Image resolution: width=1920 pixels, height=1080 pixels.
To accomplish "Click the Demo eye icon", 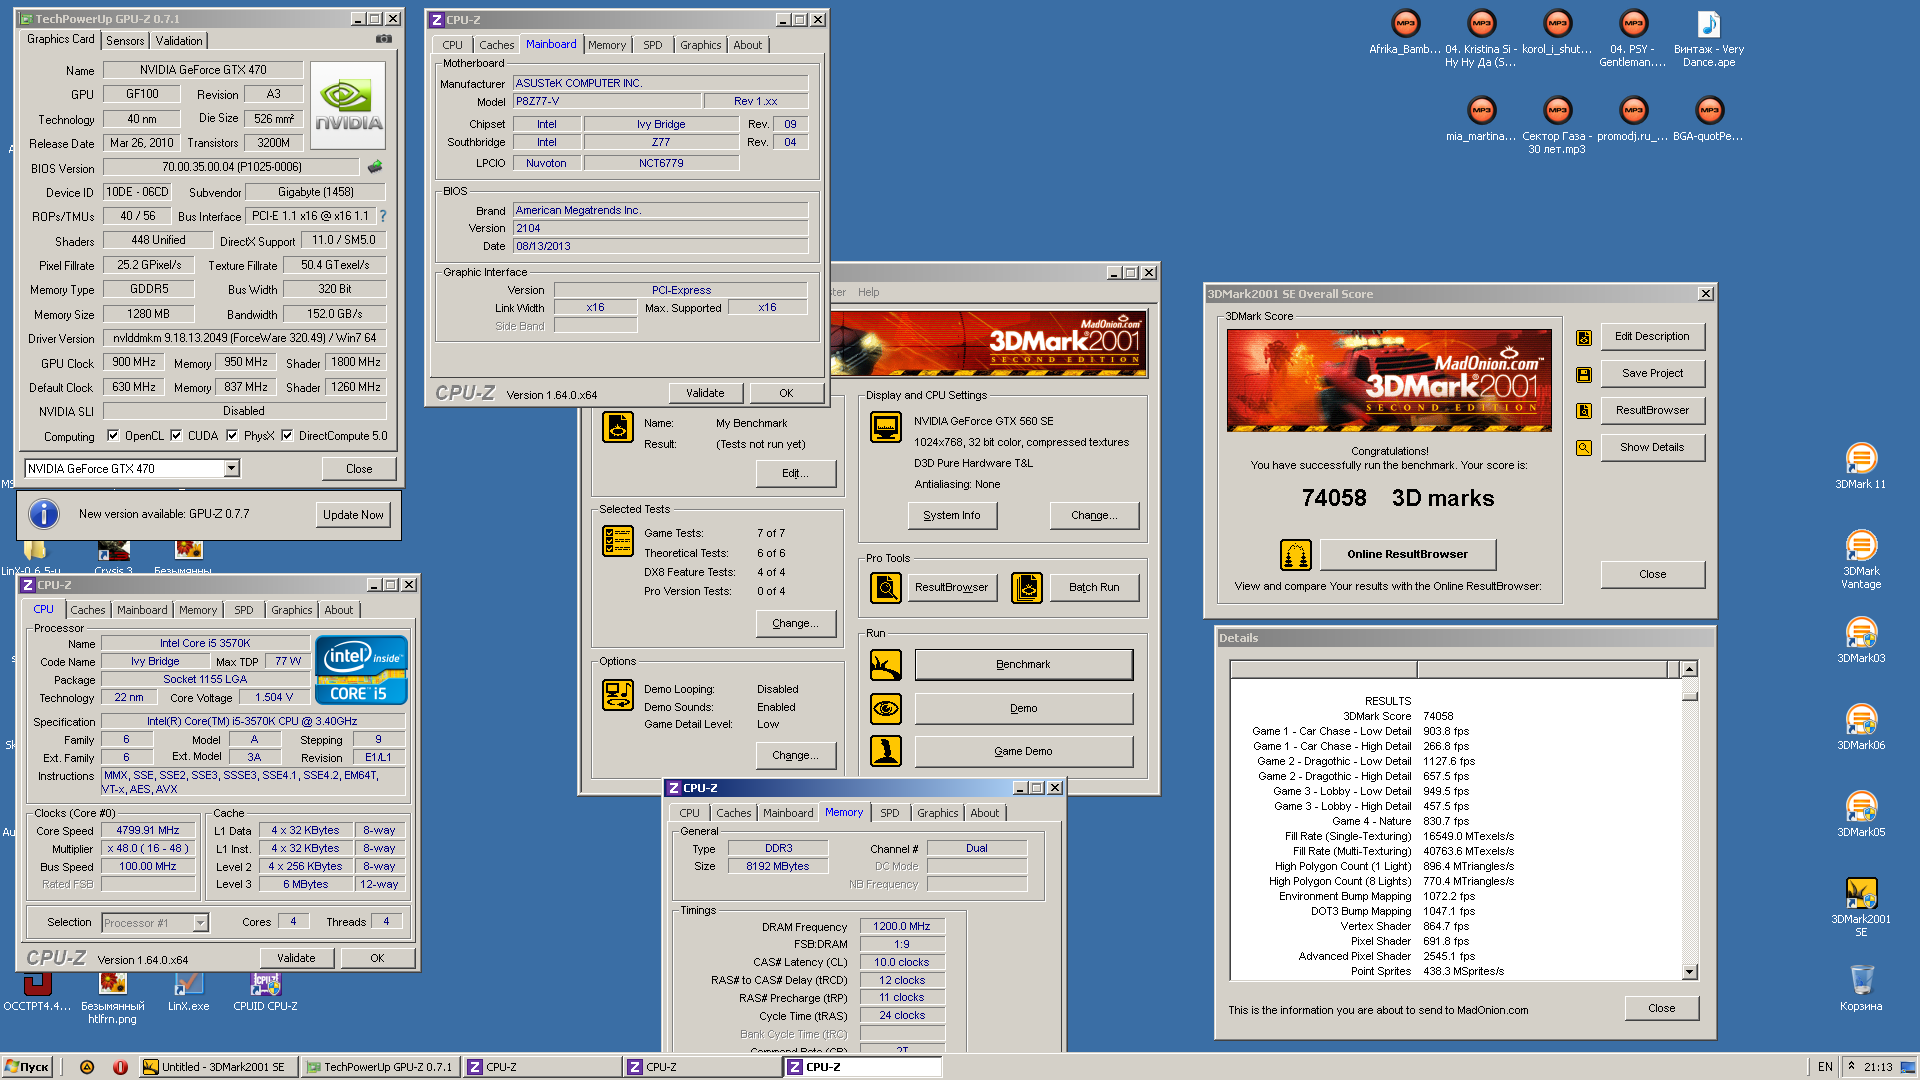I will coord(885,708).
